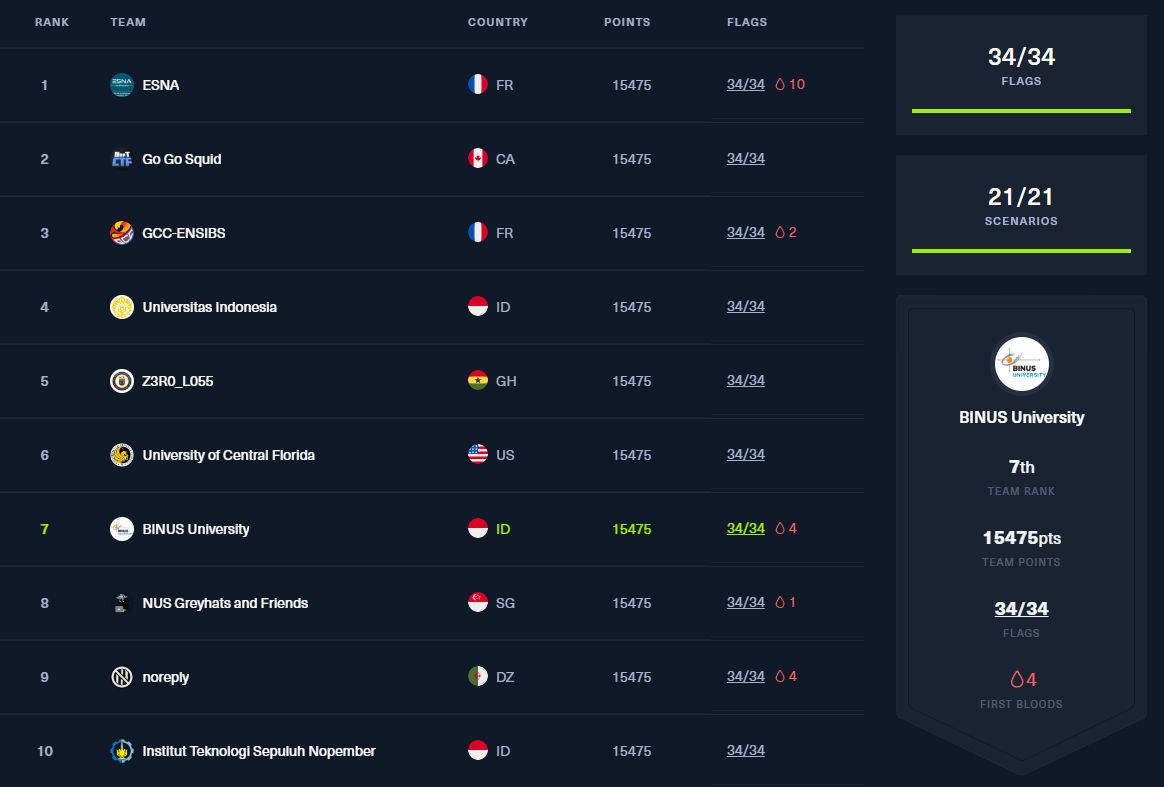
Task: Click the Algeria flag for noreply
Action: (x=478, y=677)
